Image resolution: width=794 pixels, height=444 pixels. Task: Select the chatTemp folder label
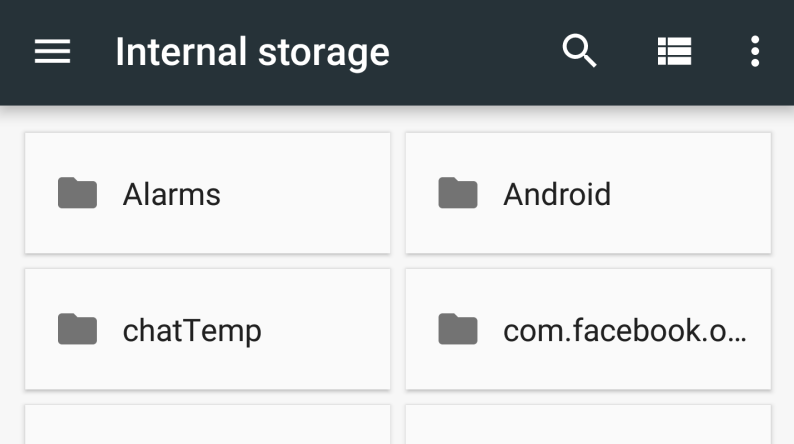(x=192, y=330)
